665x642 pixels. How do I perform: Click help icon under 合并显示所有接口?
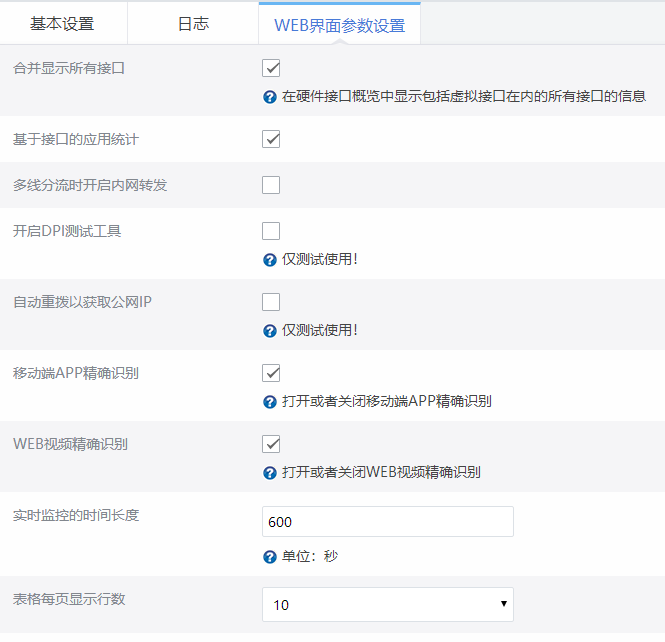269,97
